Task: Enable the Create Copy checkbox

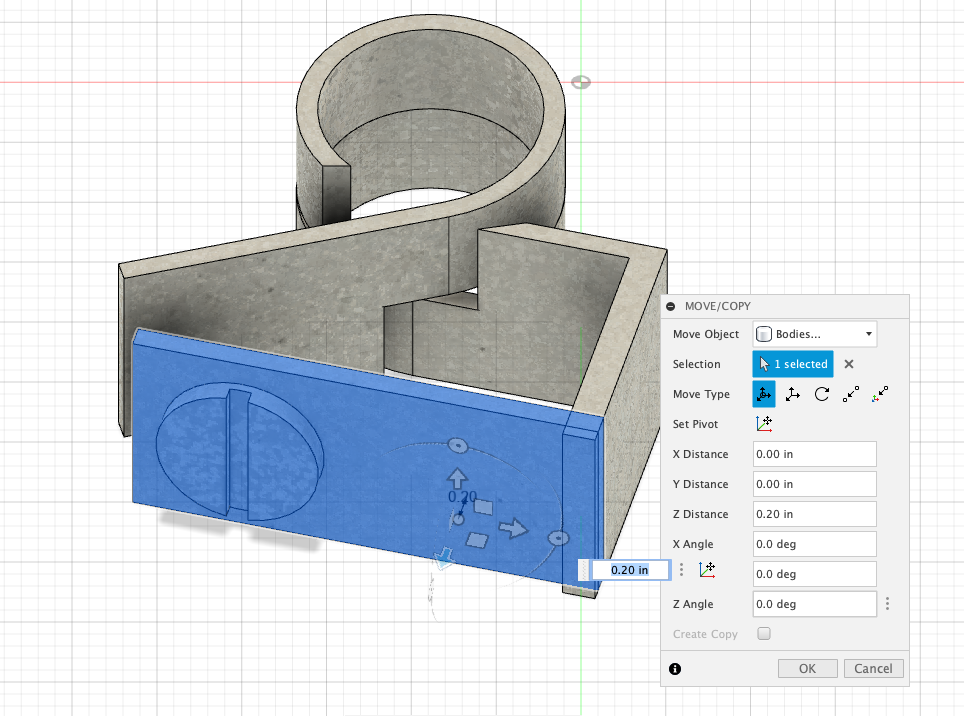Action: point(764,634)
